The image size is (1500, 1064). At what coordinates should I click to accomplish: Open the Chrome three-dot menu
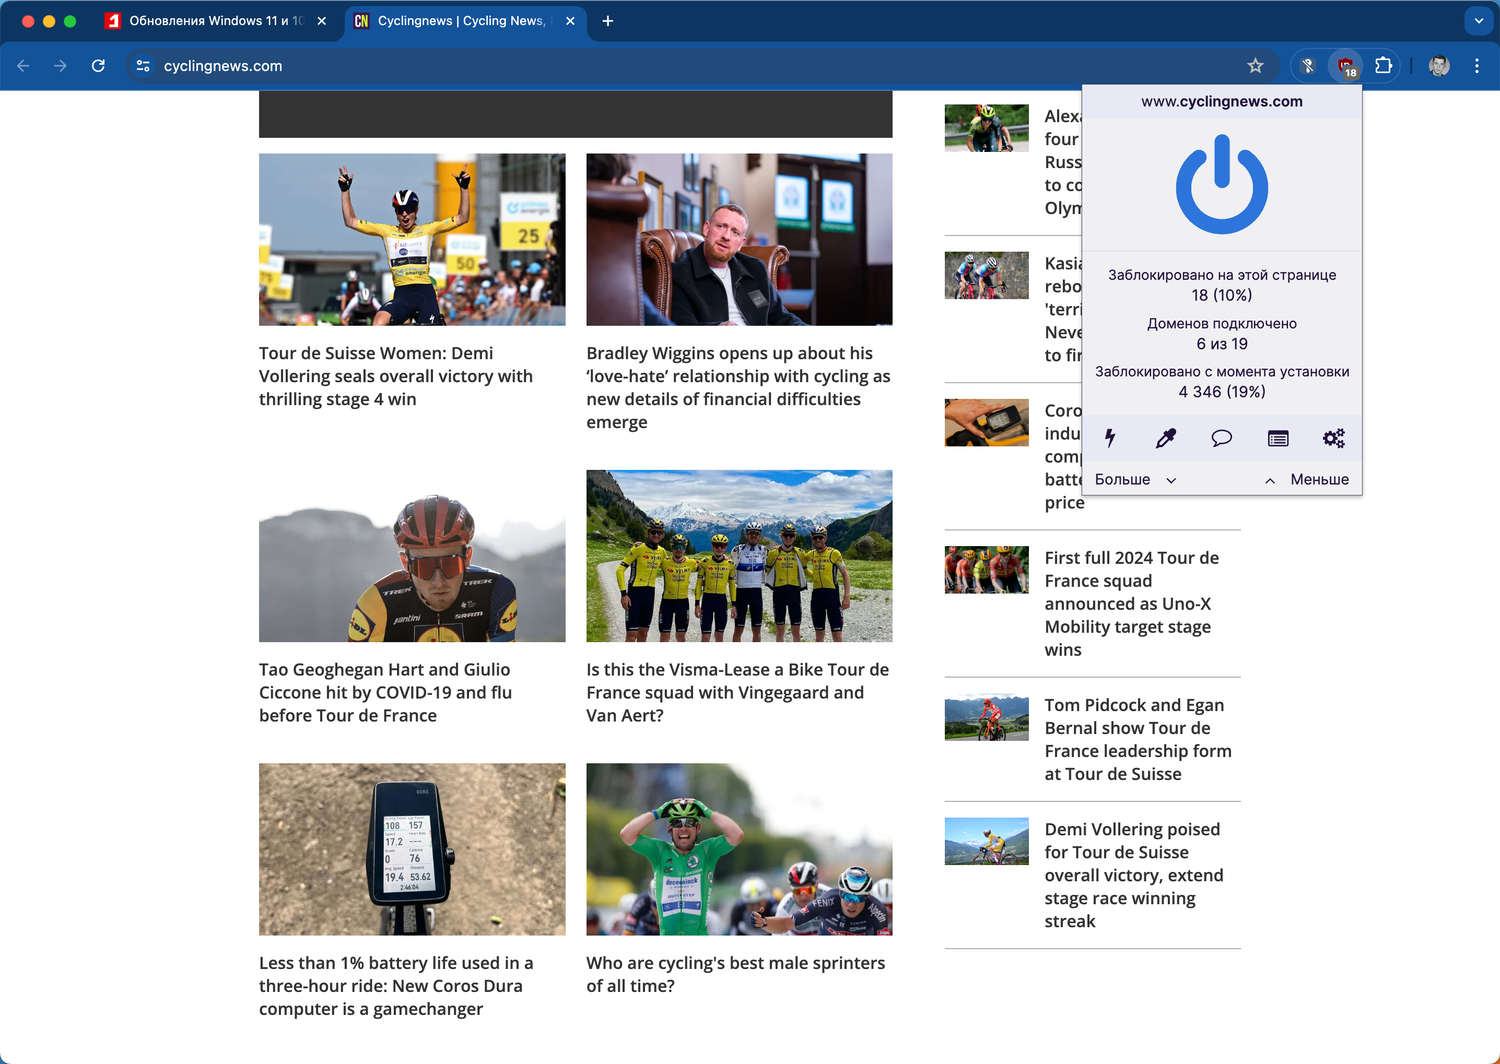tap(1477, 66)
